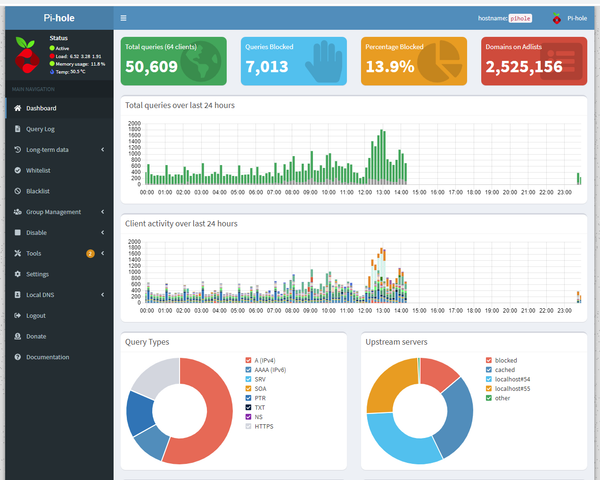Toggle the HTTPS query type checkbox
This screenshot has height=480, width=600.
[x=248, y=426]
